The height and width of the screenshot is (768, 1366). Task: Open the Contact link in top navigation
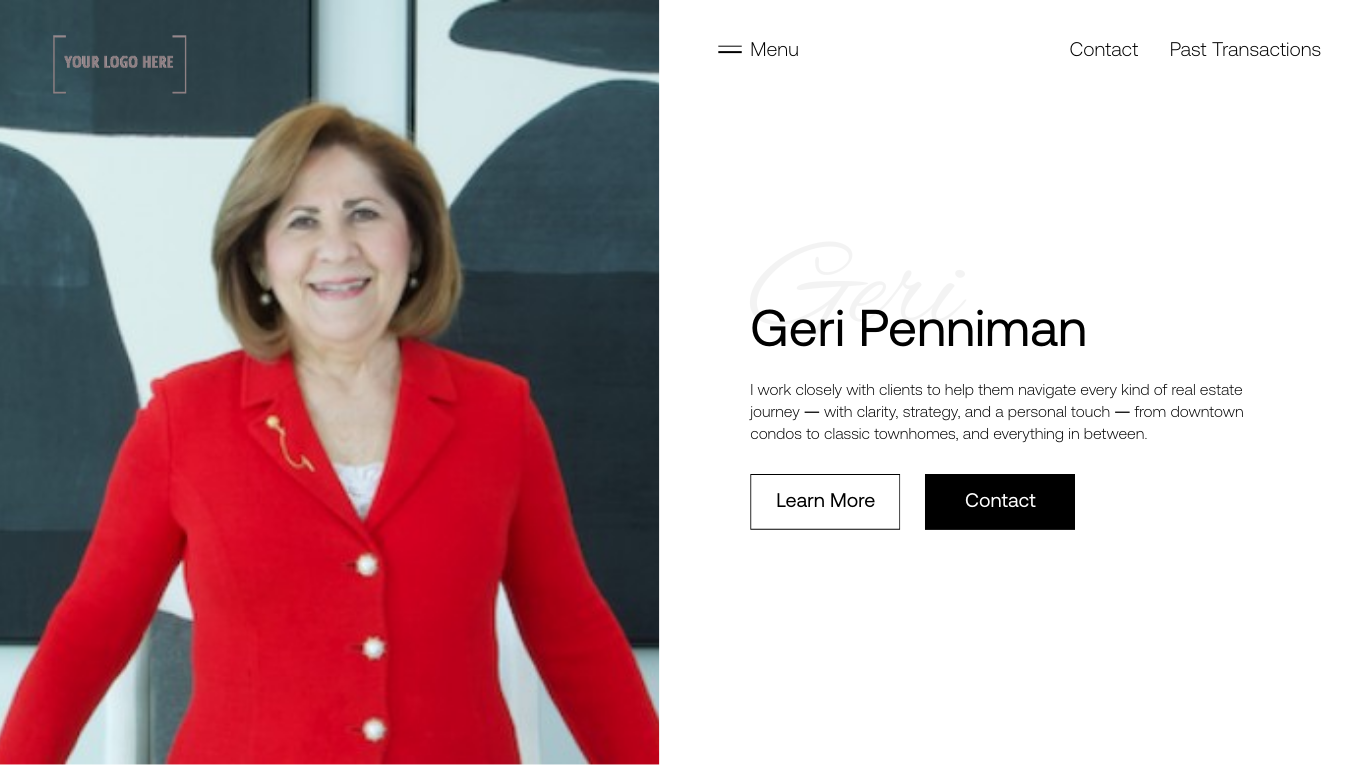click(x=1103, y=49)
